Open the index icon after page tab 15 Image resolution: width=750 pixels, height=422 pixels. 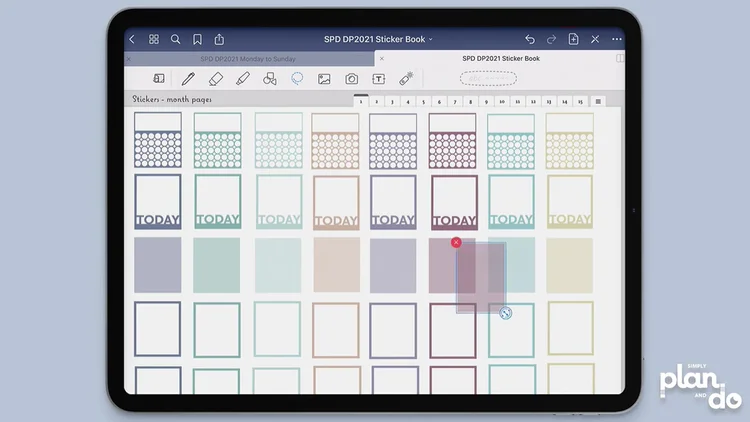click(x=598, y=101)
